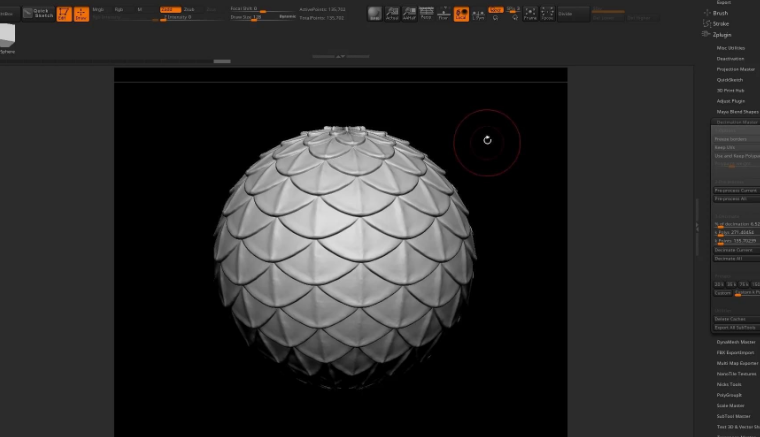760x437 pixels.
Task: Collapse the Decimation Master section
Action: coord(736,122)
